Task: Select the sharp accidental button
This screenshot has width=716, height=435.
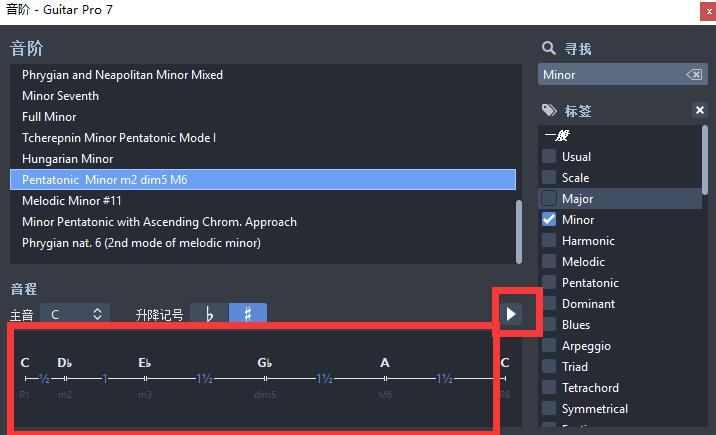Action: (x=248, y=314)
